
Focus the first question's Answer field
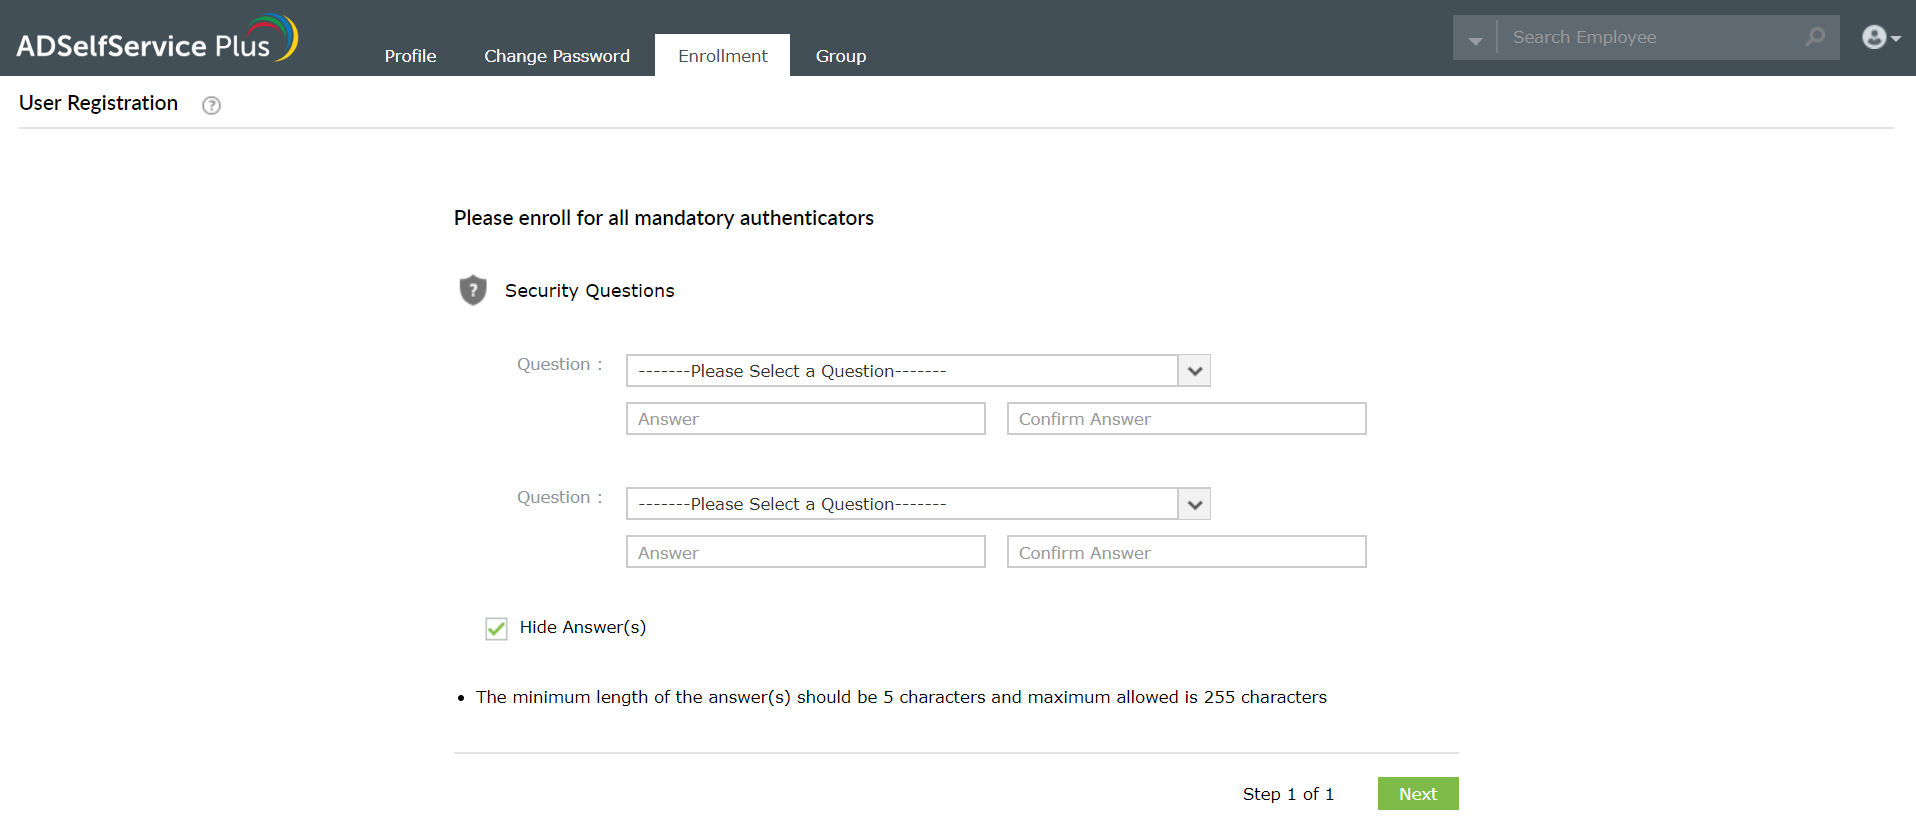pyautogui.click(x=805, y=419)
